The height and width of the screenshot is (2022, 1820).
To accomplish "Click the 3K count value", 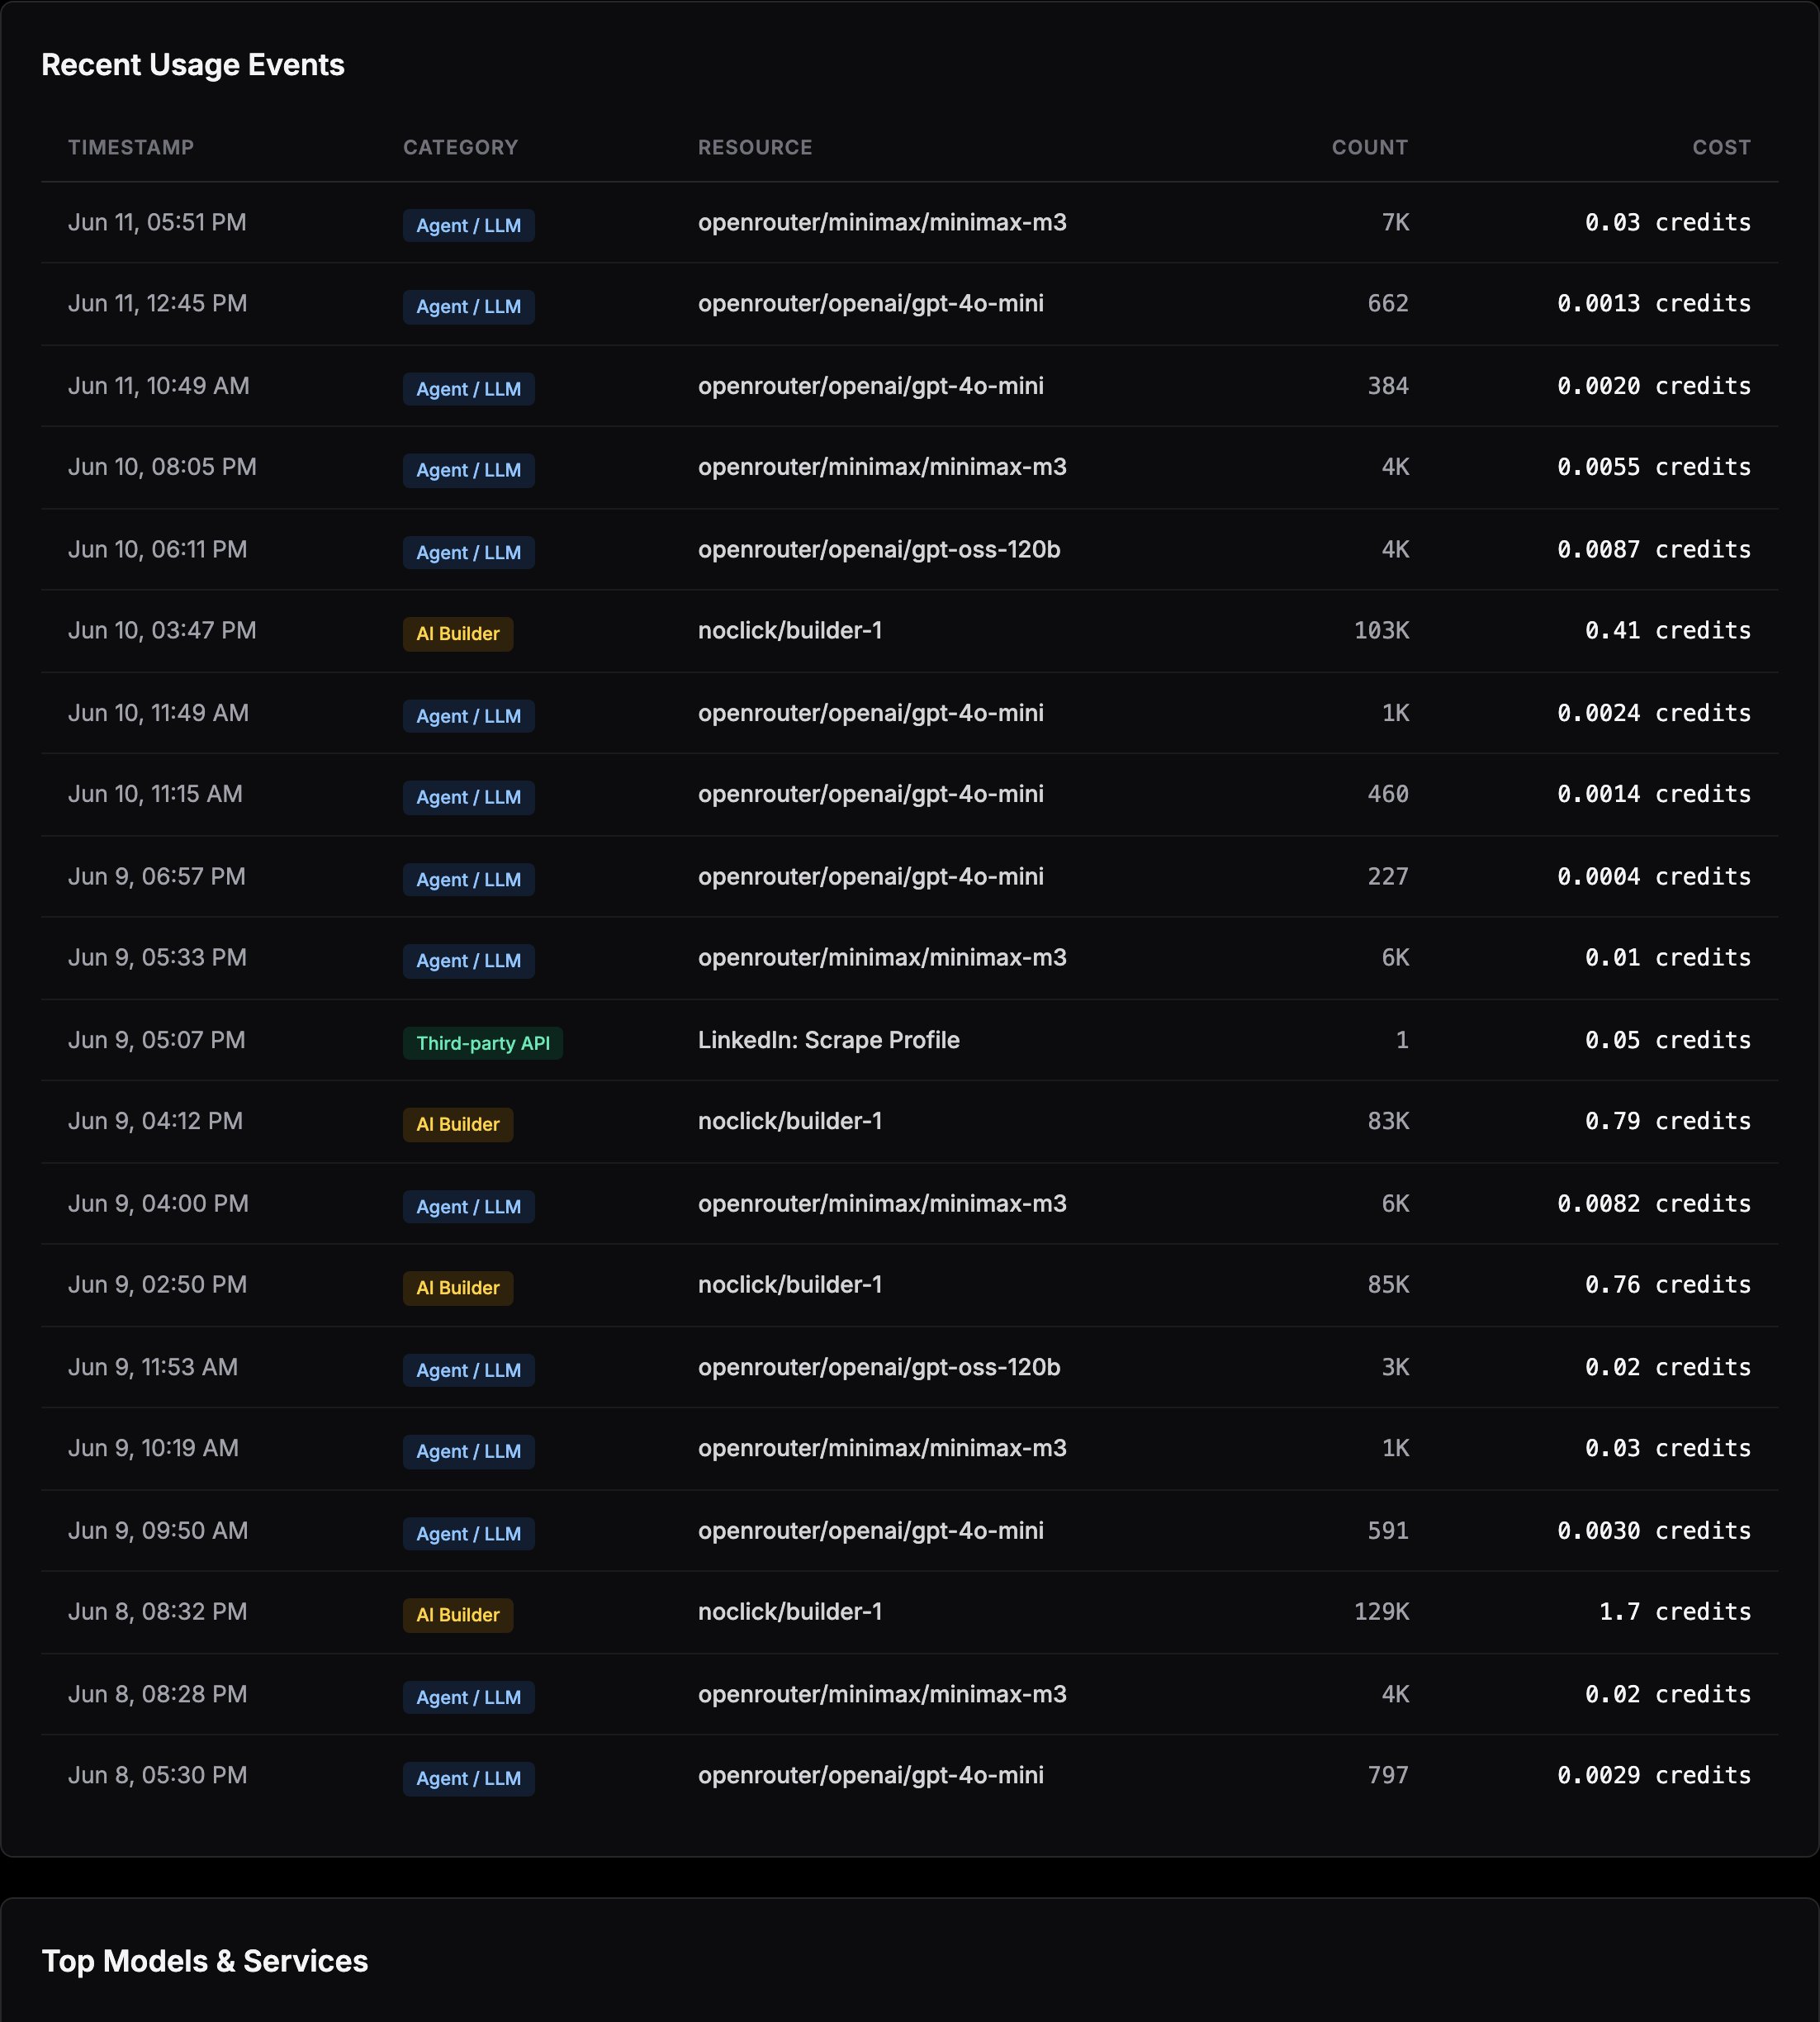I will click(1395, 1367).
